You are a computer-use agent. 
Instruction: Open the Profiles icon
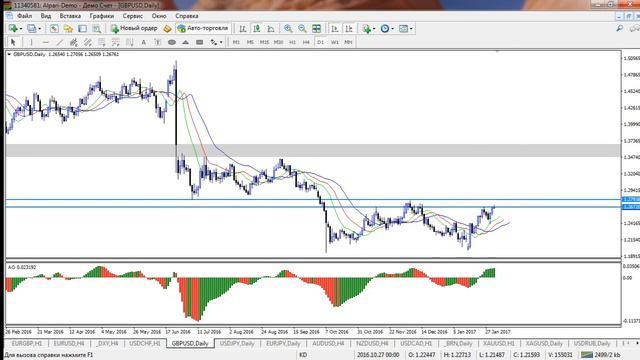pos(31,29)
